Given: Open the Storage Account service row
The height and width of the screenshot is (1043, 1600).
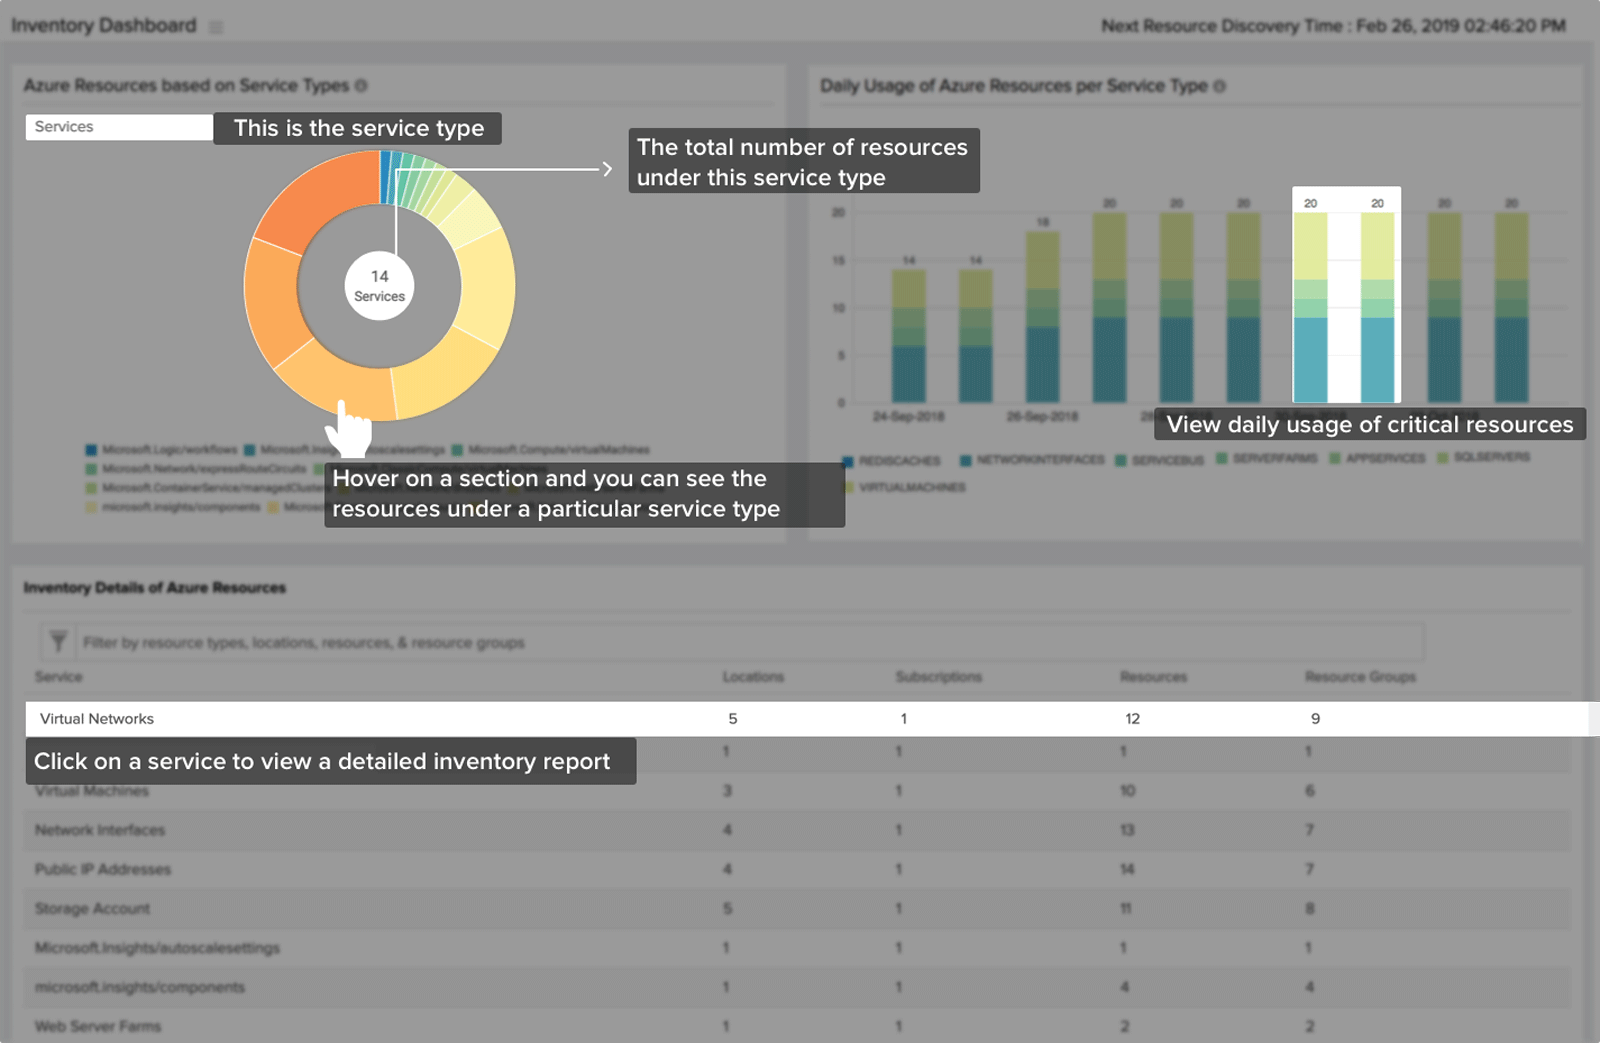Looking at the screenshot, I should [92, 909].
